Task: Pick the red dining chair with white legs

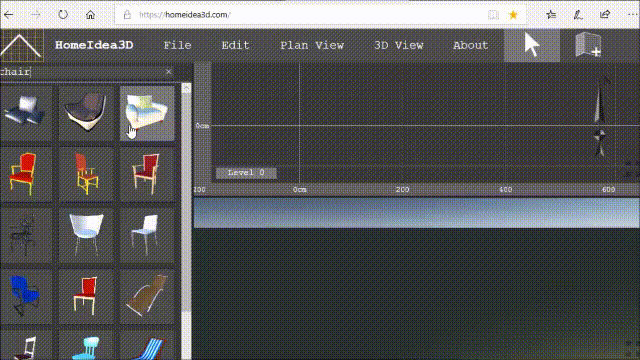Action: click(x=86, y=297)
